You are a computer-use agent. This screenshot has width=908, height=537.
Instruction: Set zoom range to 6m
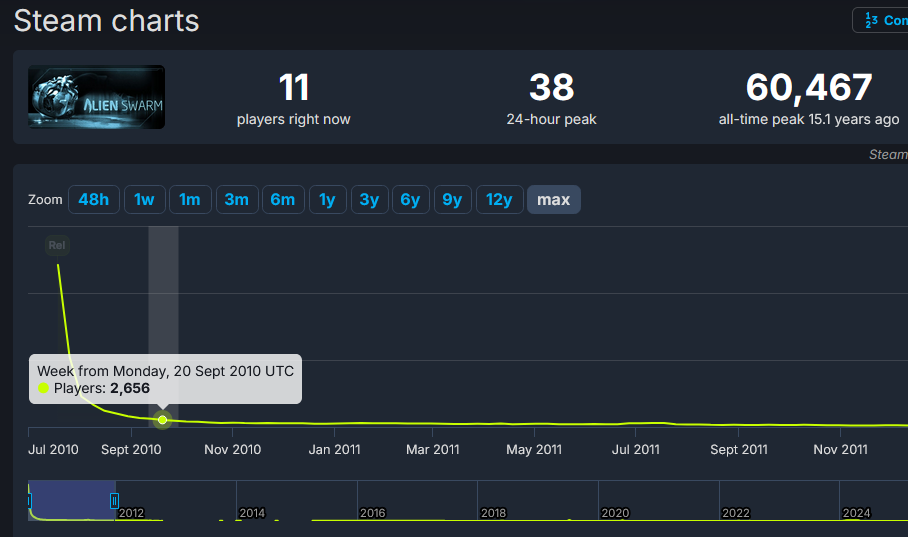coord(283,199)
